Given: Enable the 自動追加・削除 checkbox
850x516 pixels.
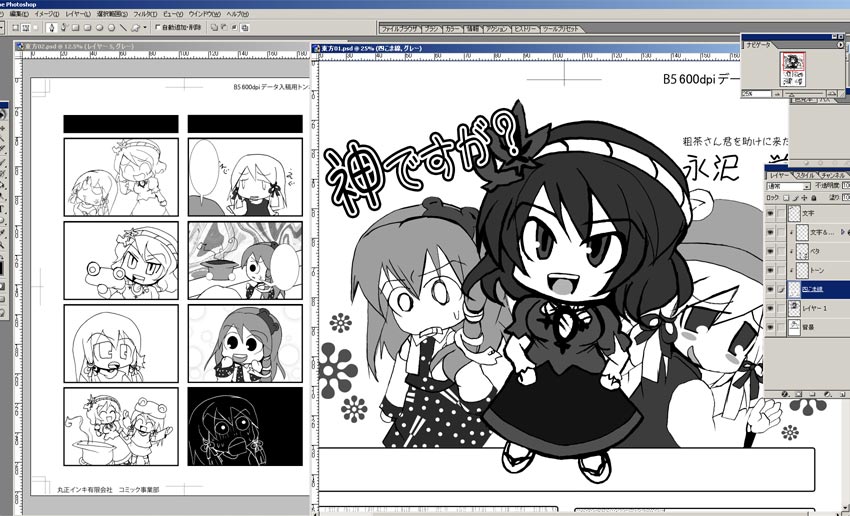Looking at the screenshot, I should [158, 27].
